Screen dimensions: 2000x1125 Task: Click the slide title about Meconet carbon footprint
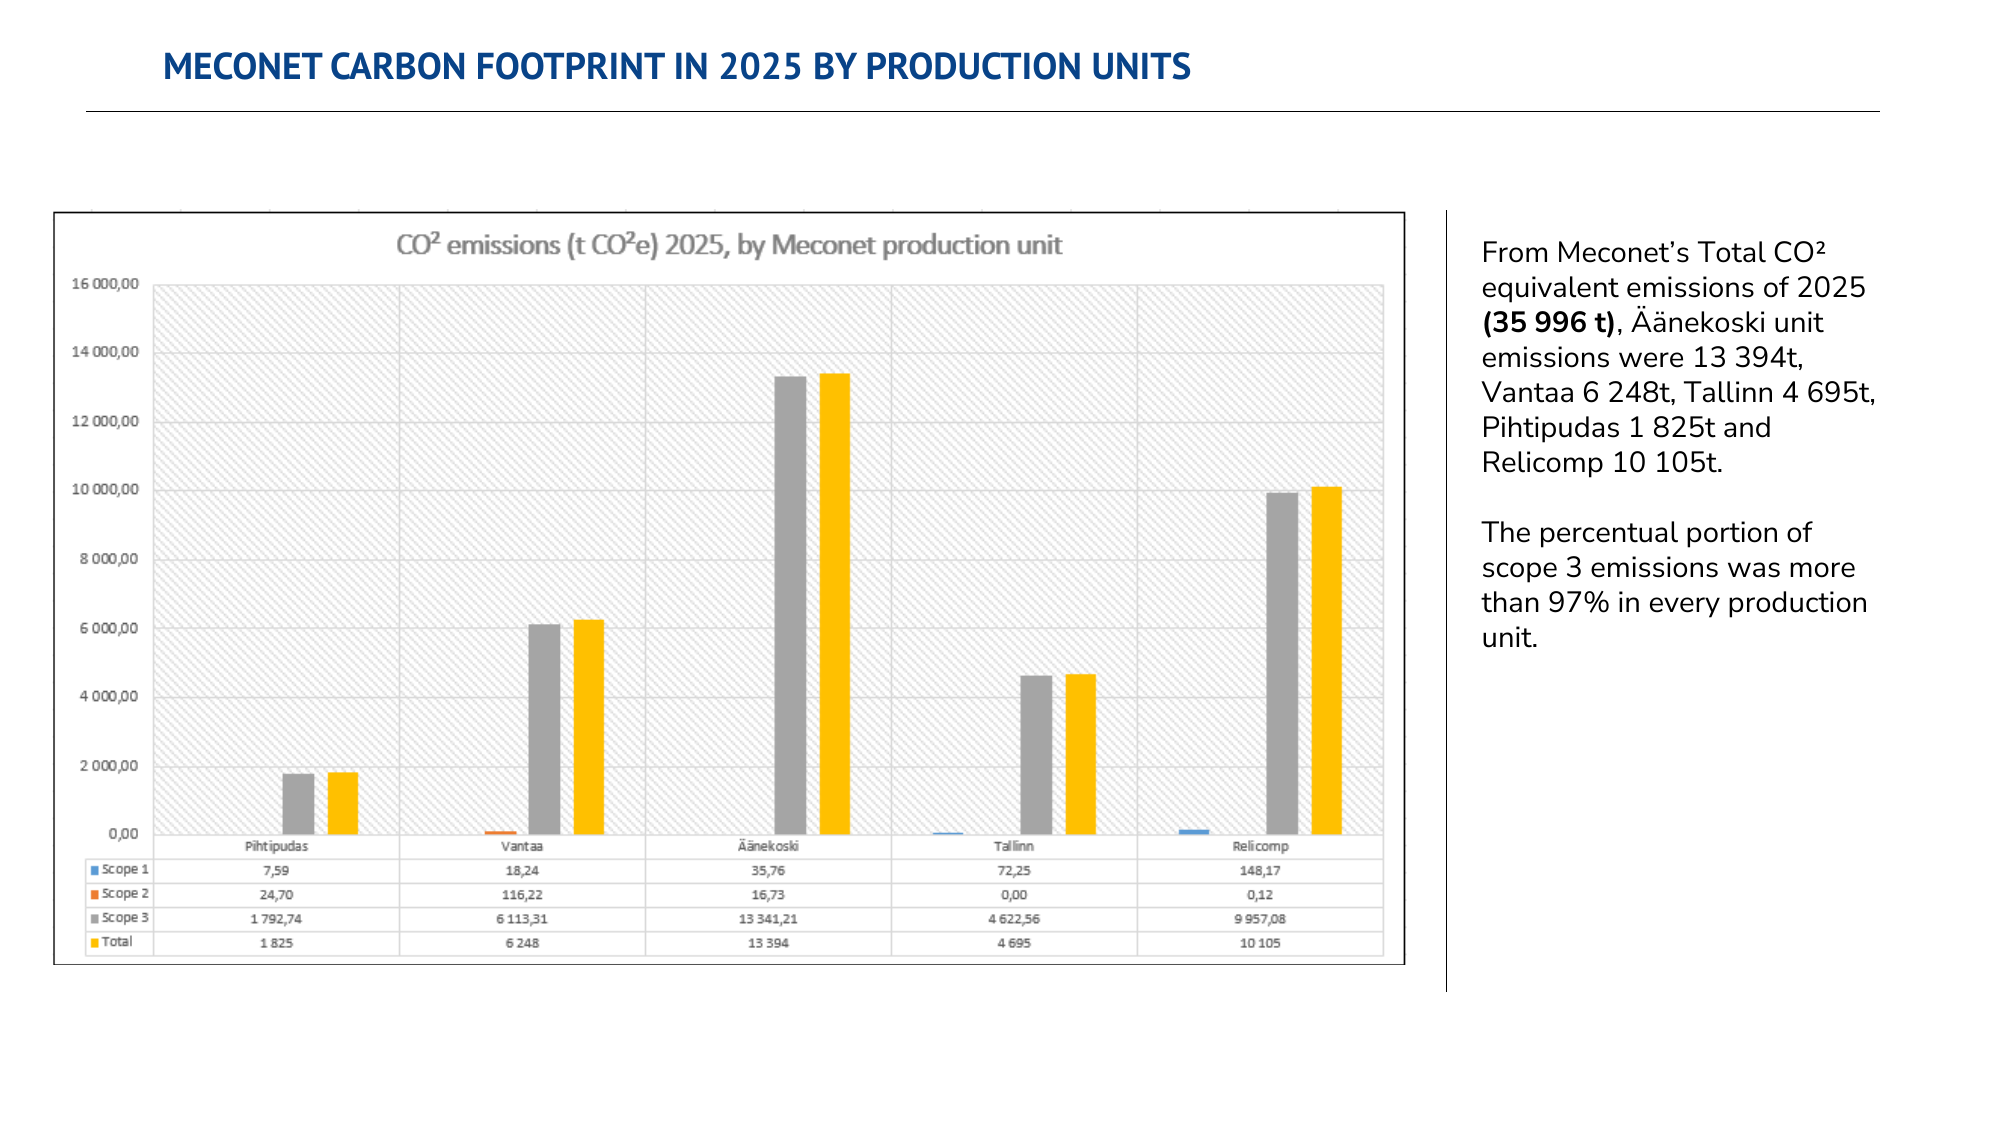677,67
